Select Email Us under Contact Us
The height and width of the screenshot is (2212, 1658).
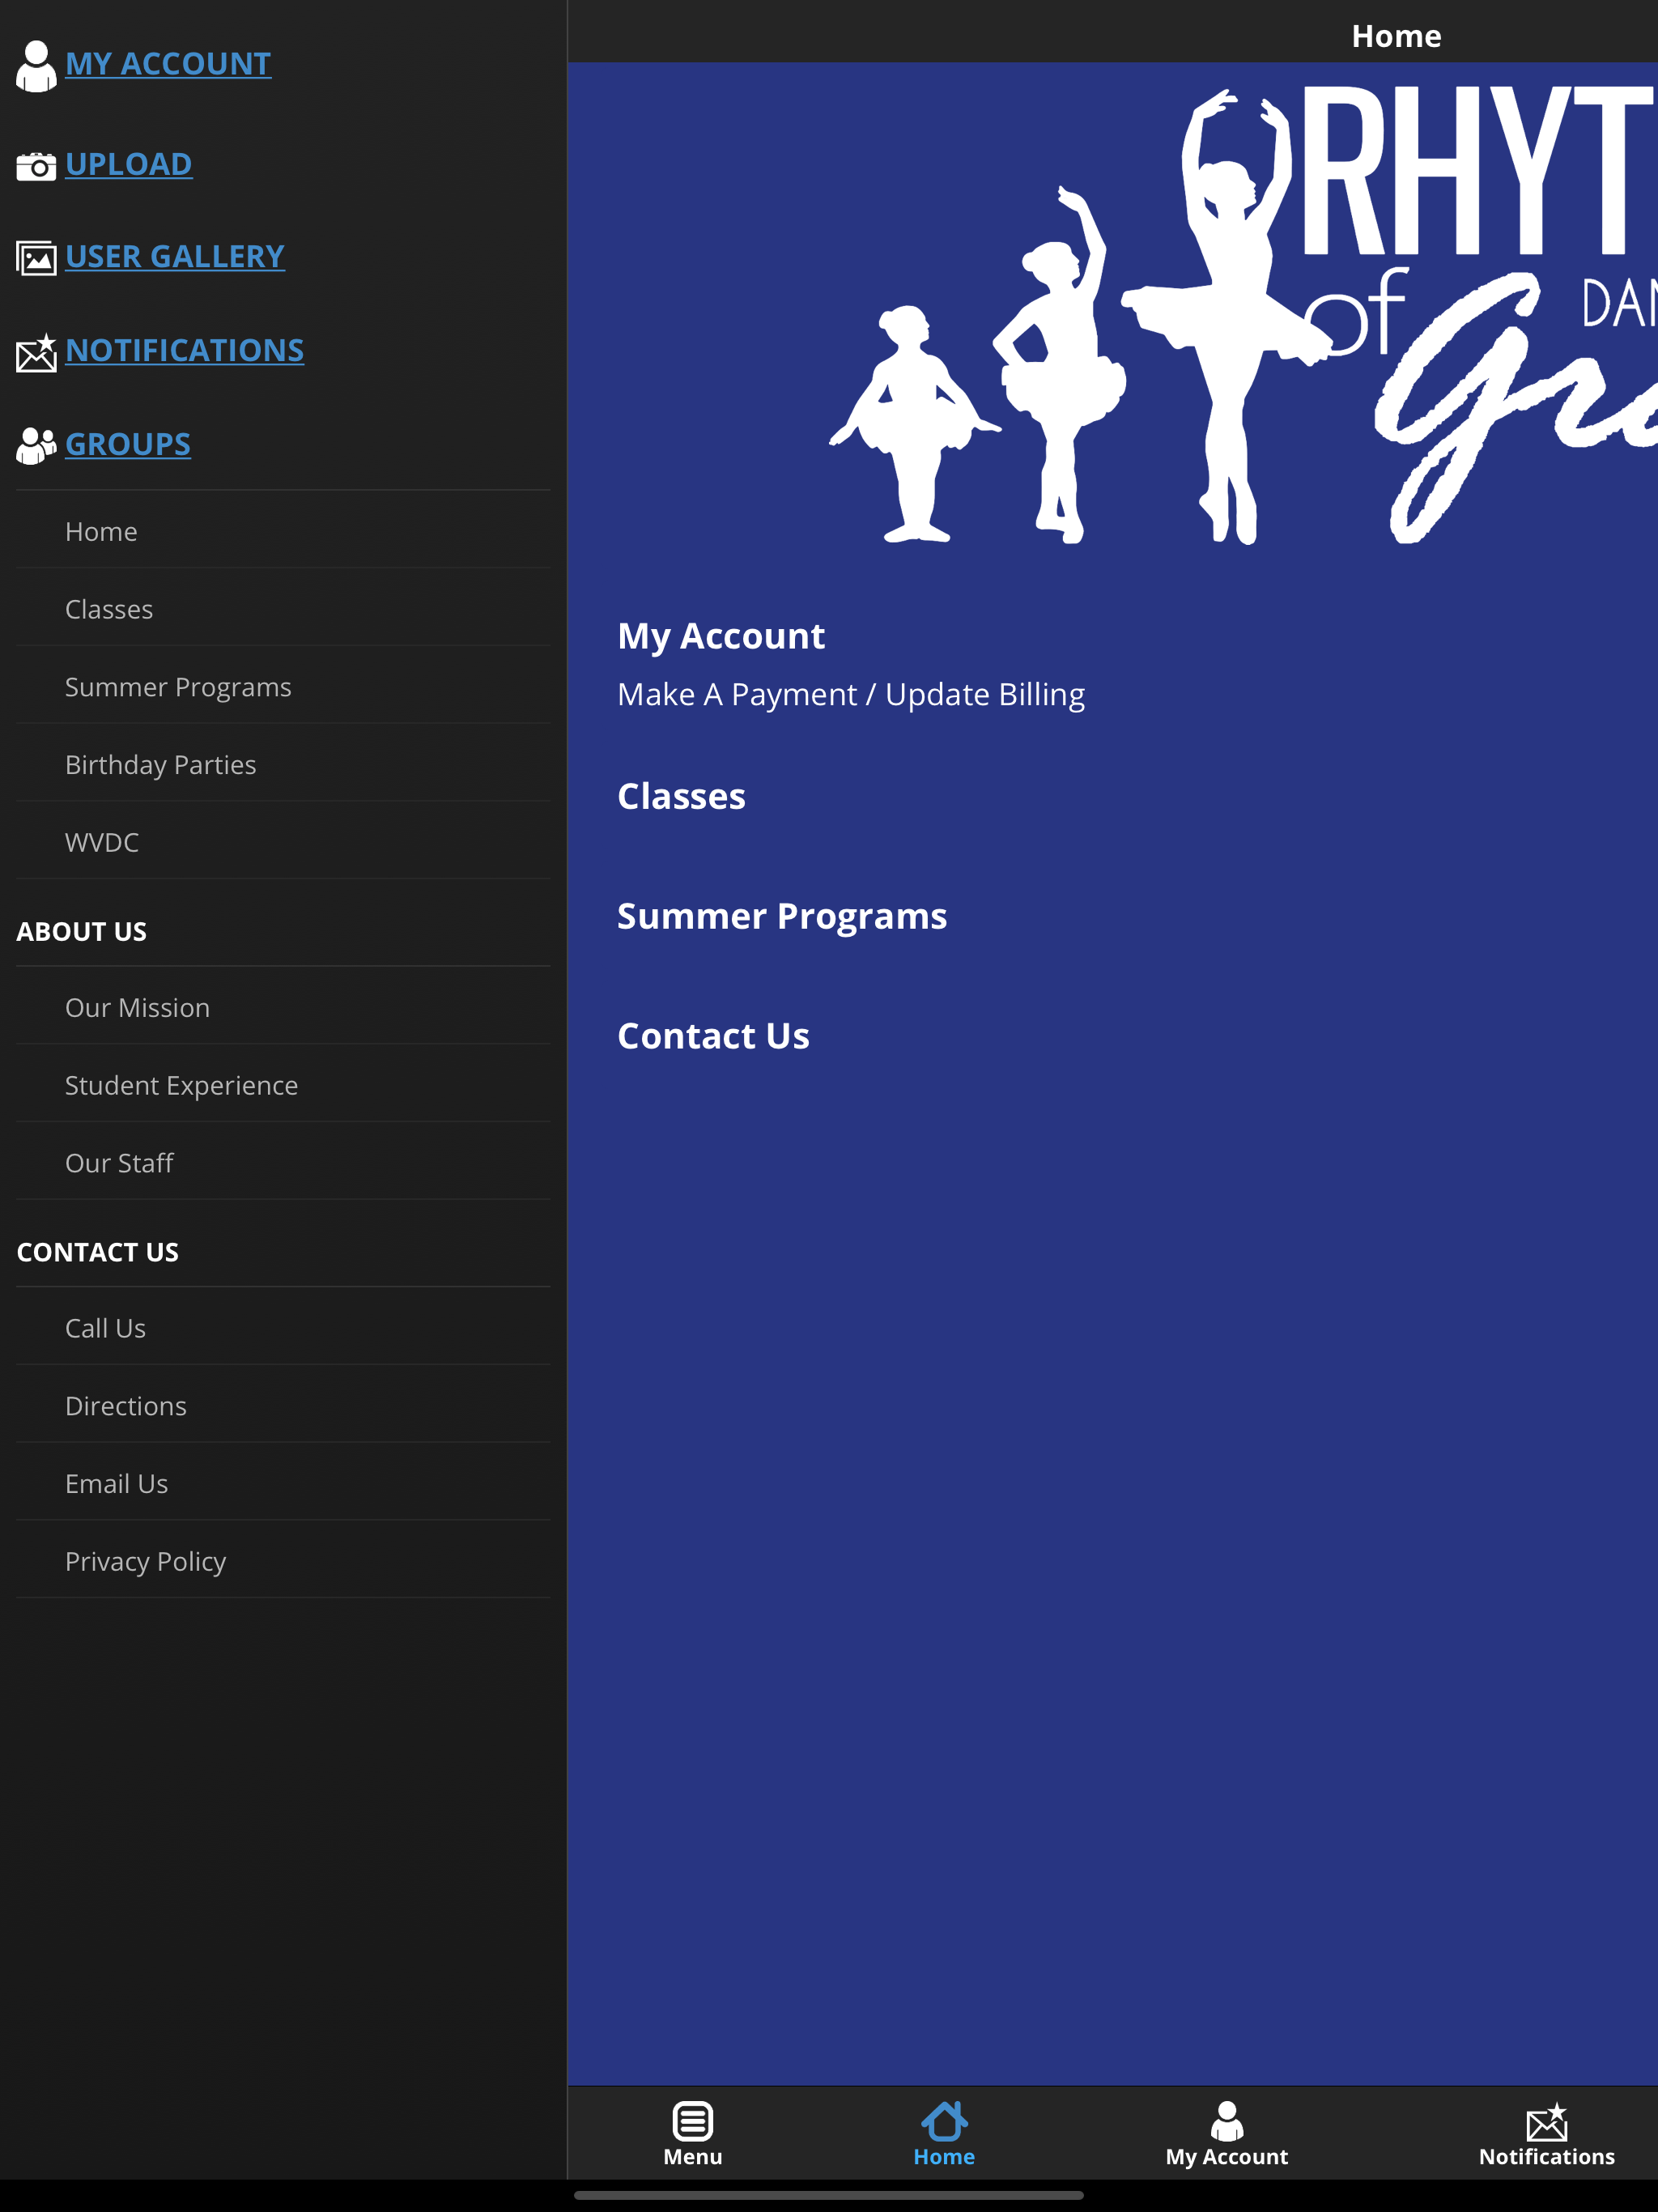[283, 1483]
